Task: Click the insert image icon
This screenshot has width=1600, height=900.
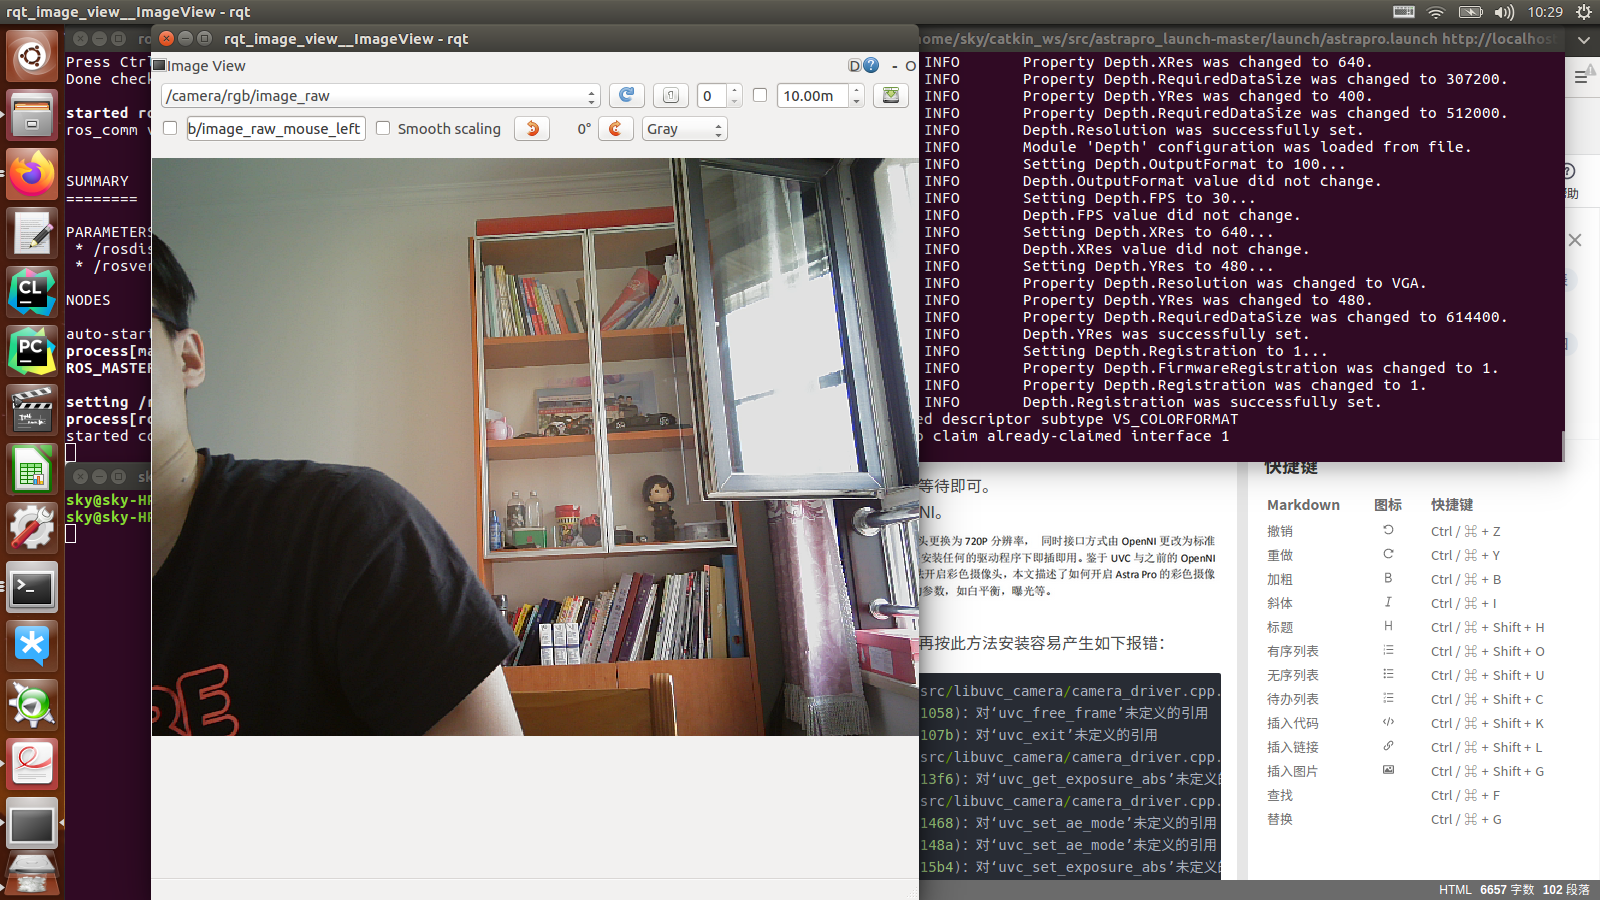Action: pyautogui.click(x=1388, y=770)
